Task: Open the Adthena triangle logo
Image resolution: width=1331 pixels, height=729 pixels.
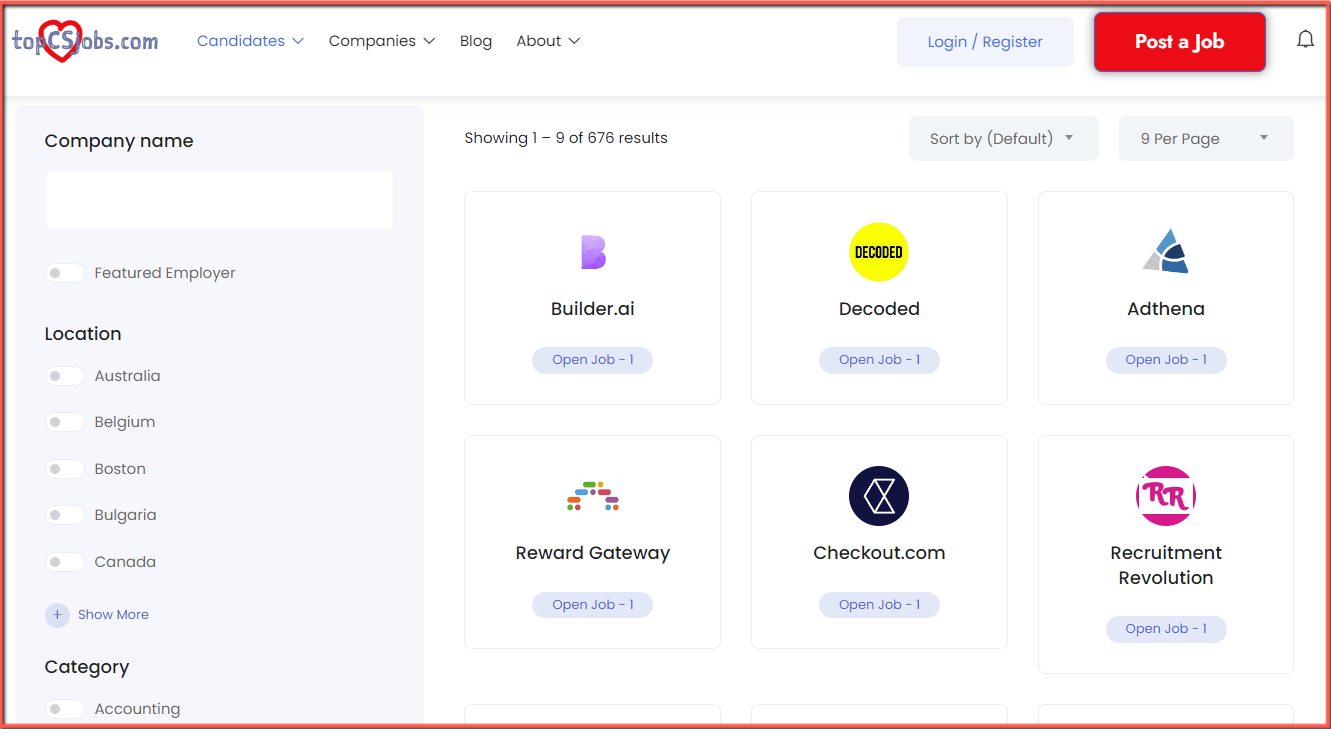Action: point(1166,252)
